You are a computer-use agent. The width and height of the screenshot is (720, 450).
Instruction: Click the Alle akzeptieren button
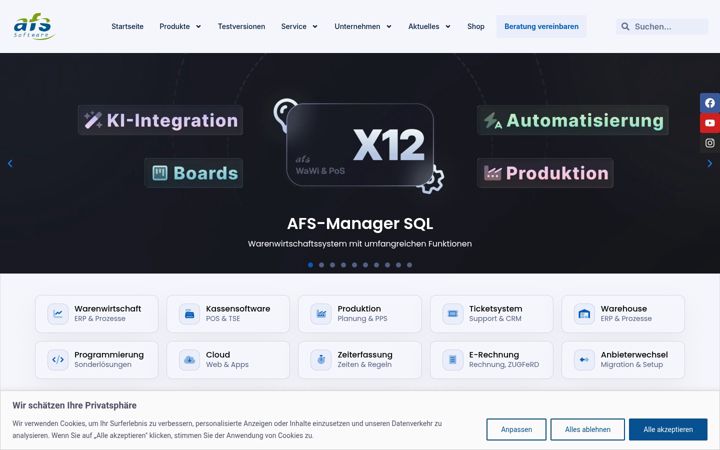click(668, 429)
